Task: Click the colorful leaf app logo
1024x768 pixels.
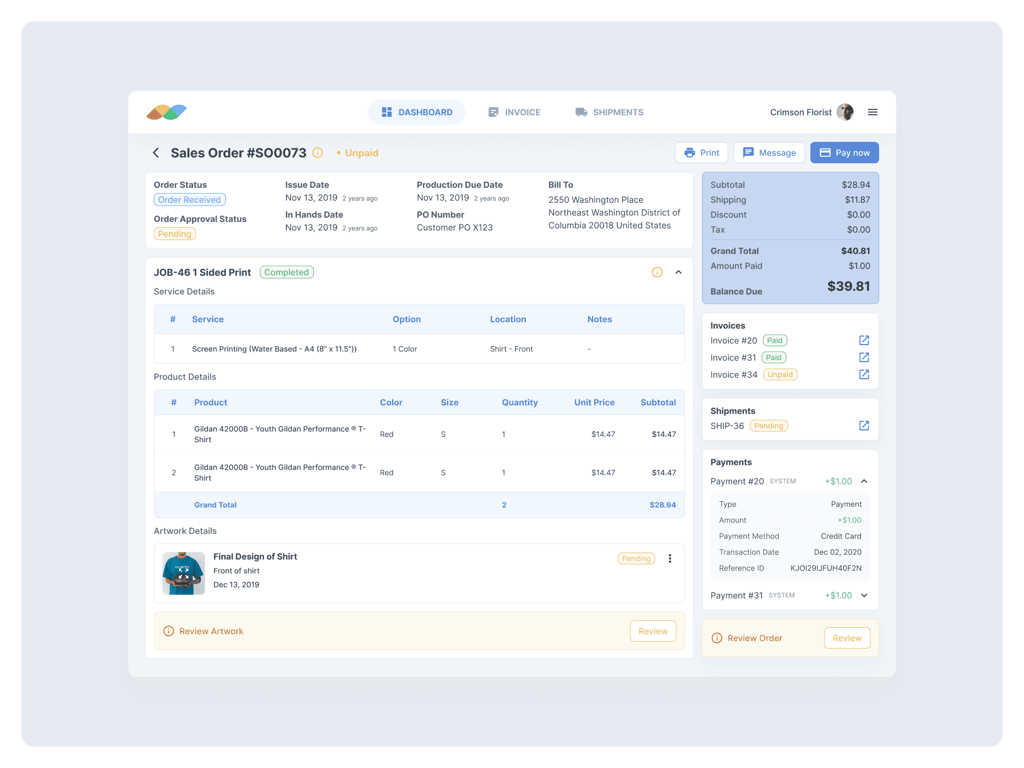Action: 167,112
